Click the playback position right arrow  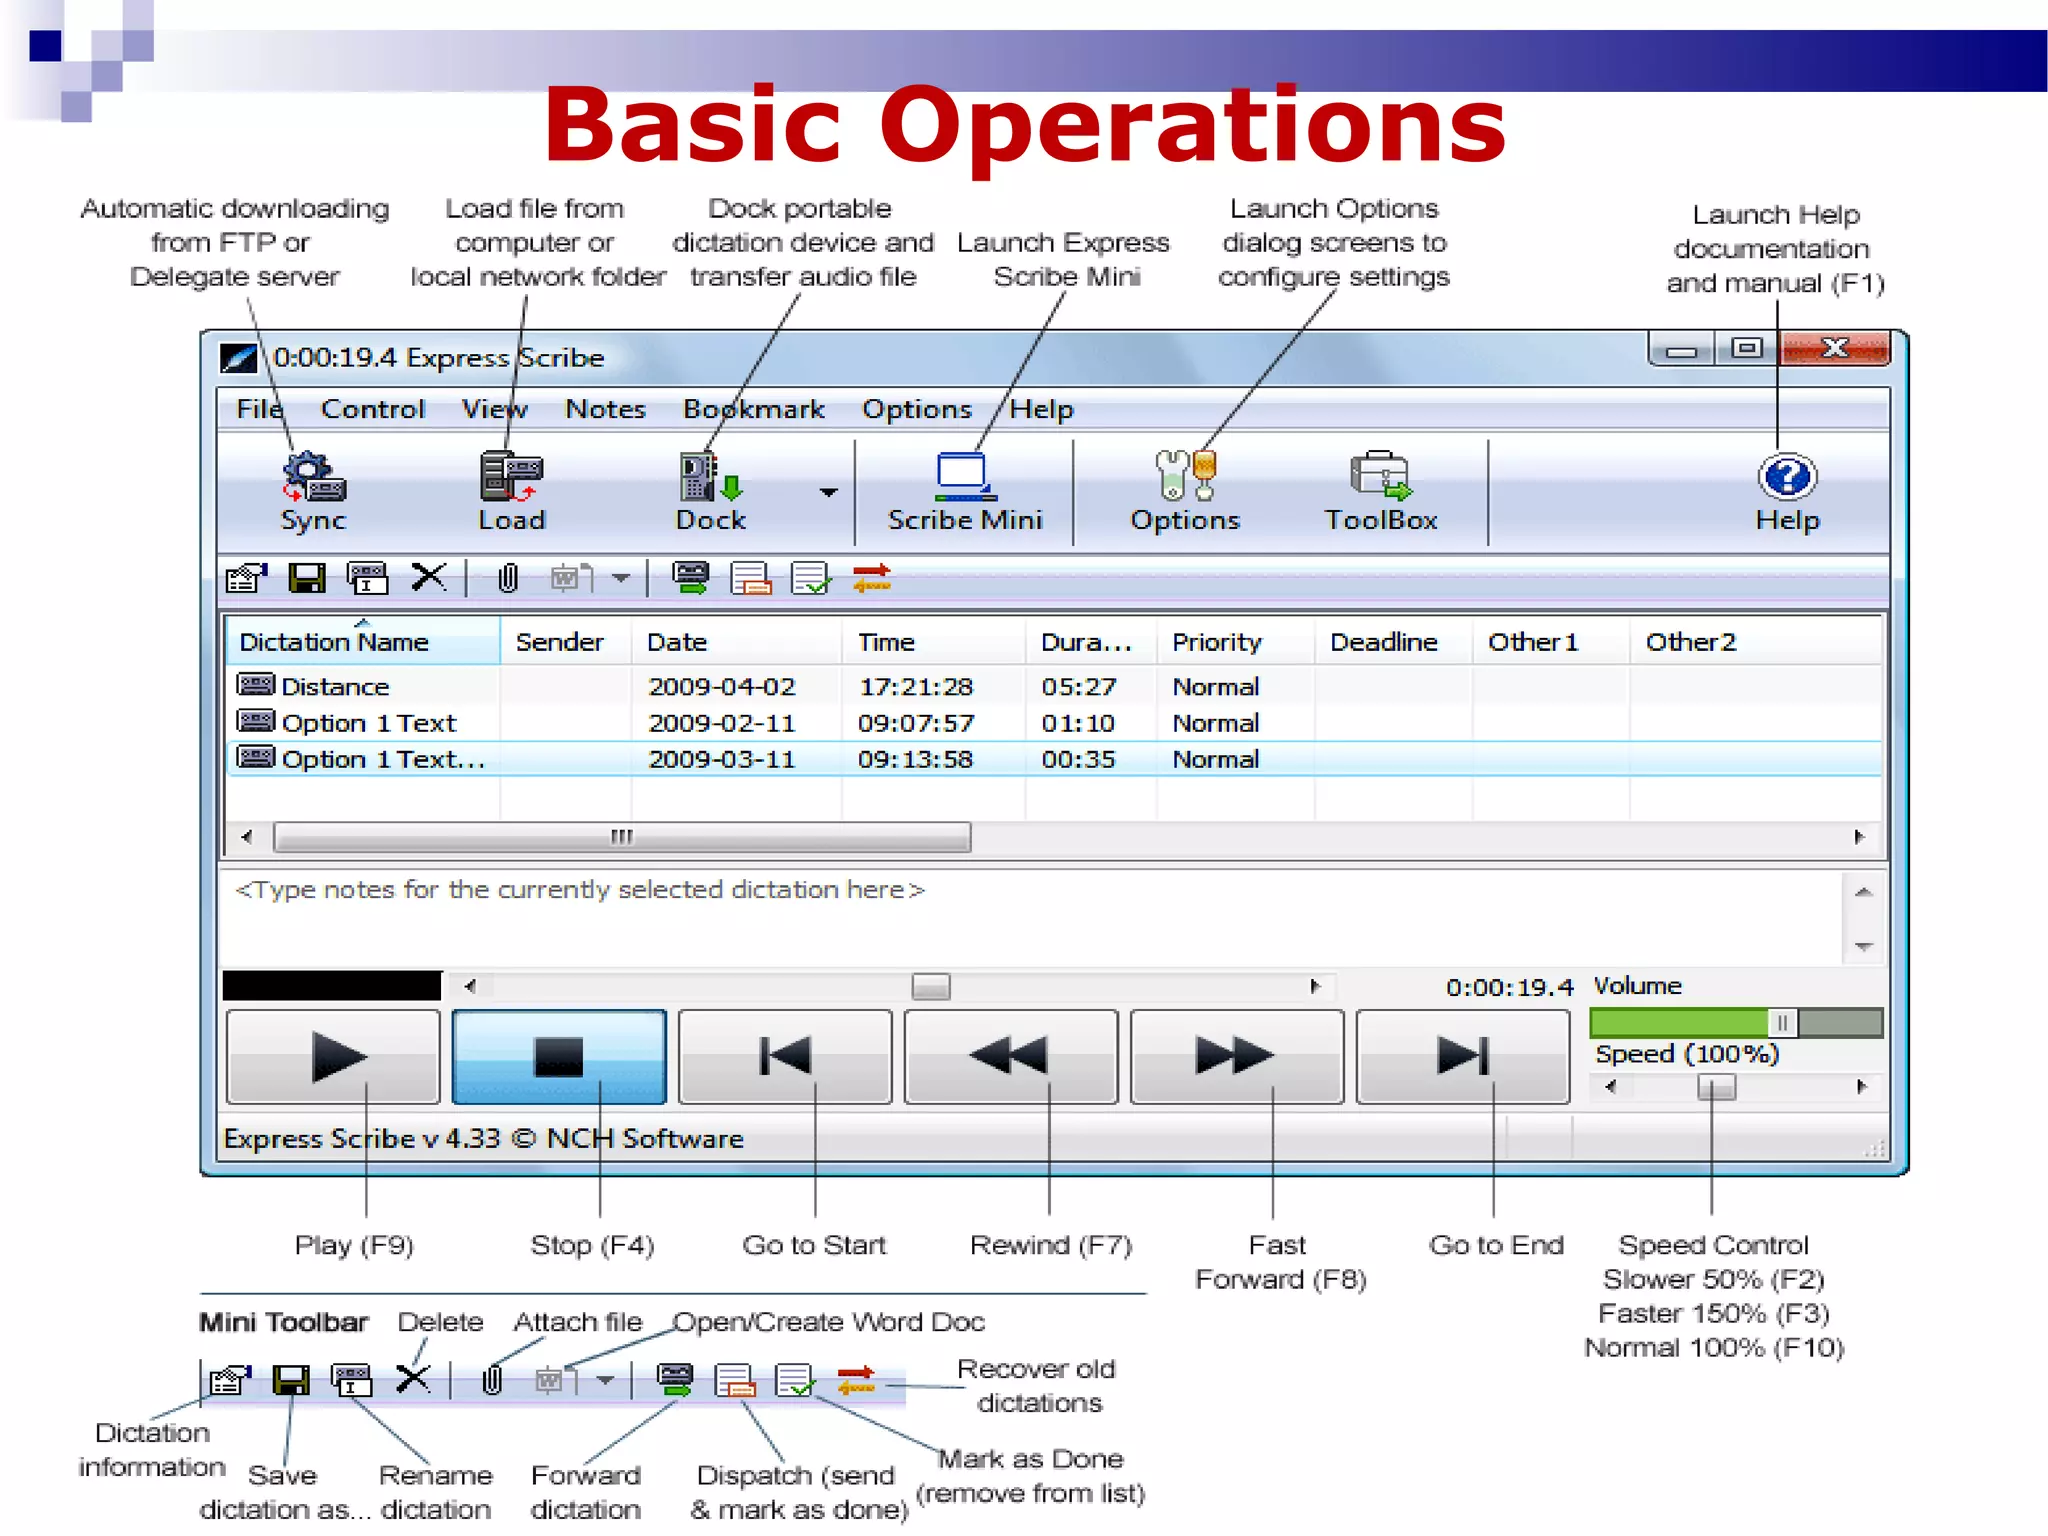1315,987
